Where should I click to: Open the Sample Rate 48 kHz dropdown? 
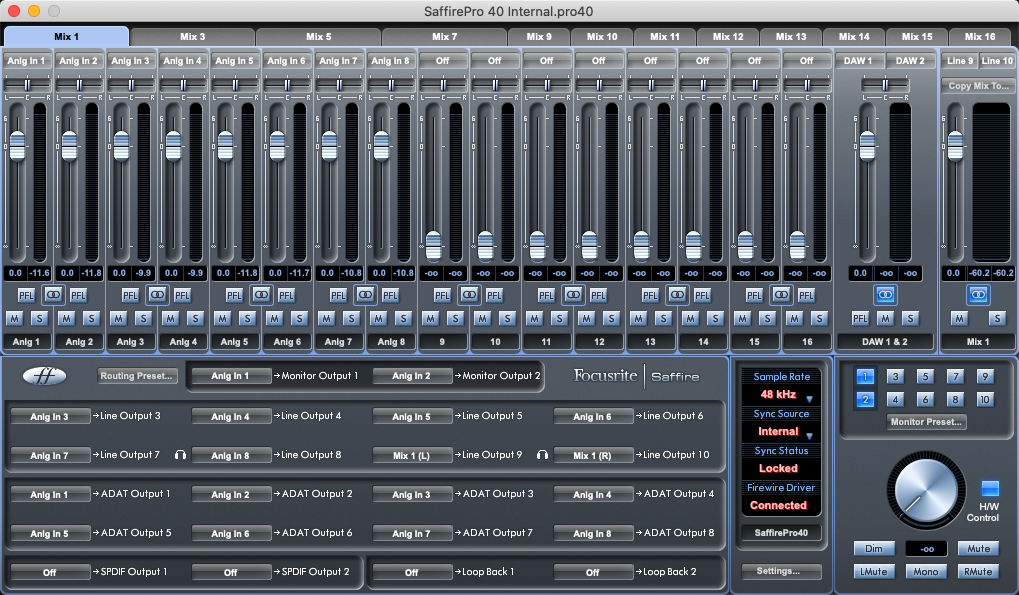point(781,394)
